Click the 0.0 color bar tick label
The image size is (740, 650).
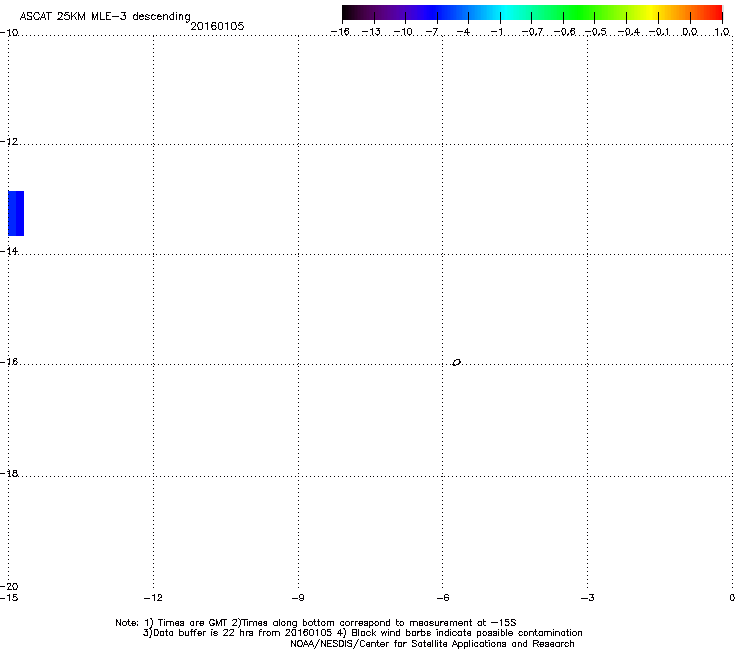coord(690,32)
